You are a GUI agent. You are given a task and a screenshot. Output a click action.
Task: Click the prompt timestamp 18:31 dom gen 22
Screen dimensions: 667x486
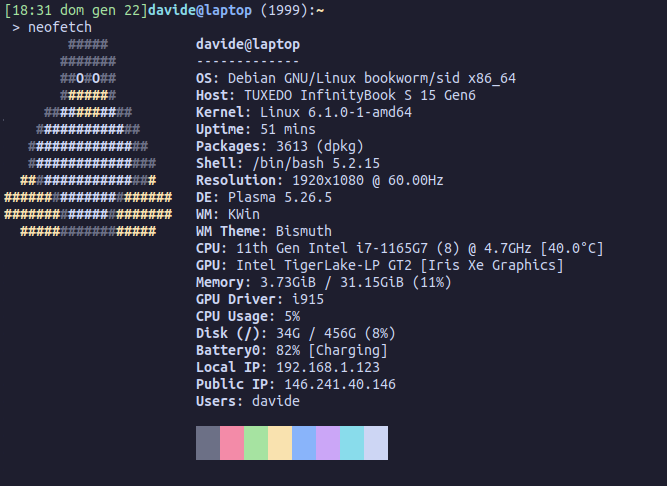tap(76, 10)
